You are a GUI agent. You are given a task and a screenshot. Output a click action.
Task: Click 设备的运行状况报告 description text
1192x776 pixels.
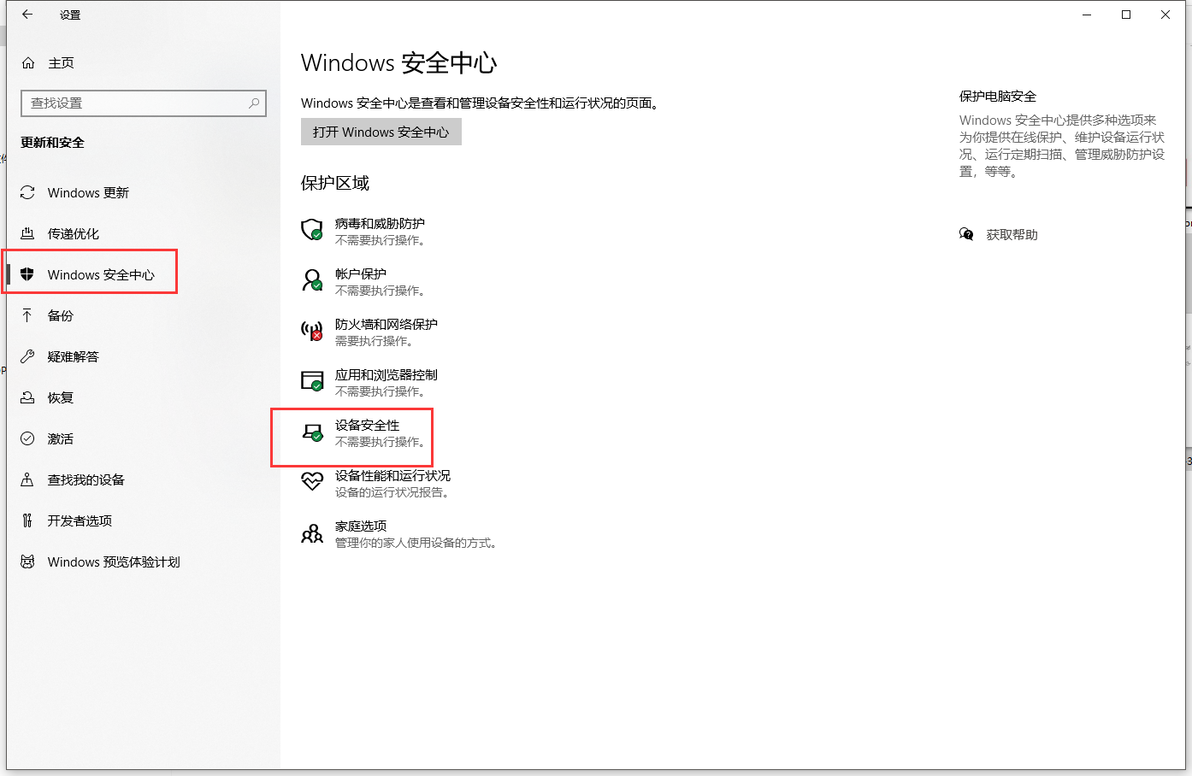tap(392, 493)
